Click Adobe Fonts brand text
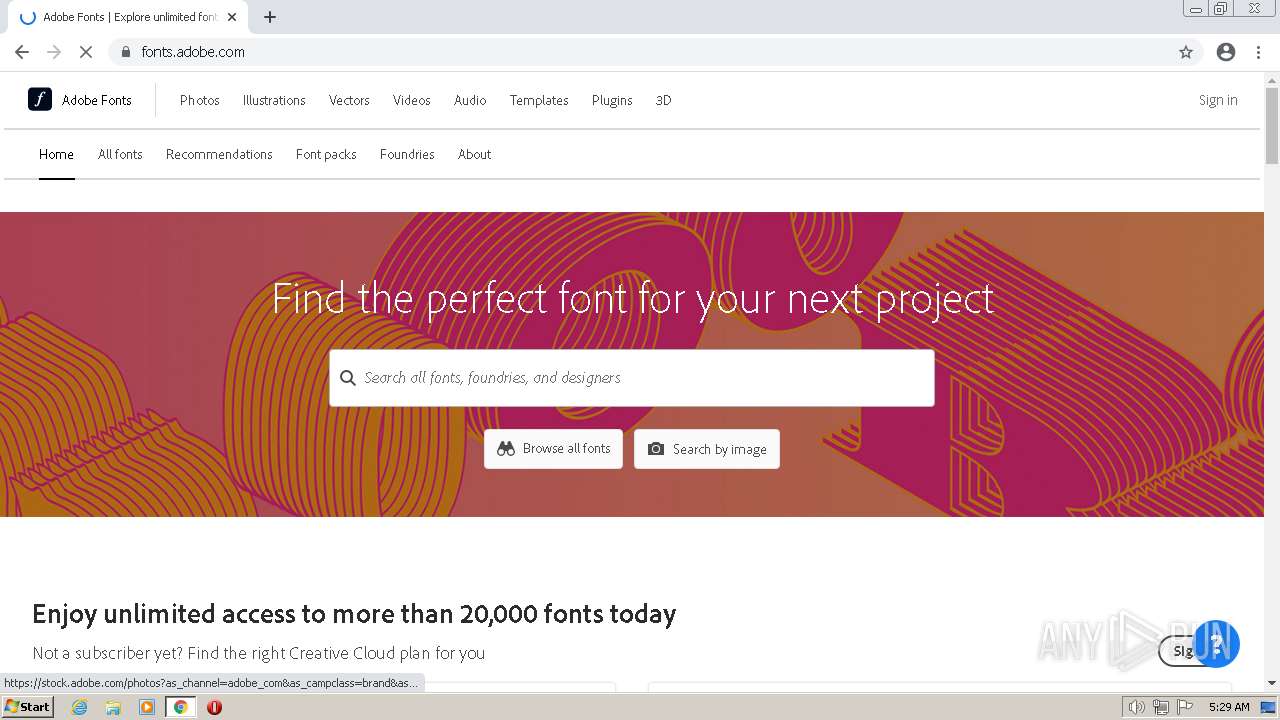Image resolution: width=1280 pixels, height=720 pixels. (x=97, y=100)
